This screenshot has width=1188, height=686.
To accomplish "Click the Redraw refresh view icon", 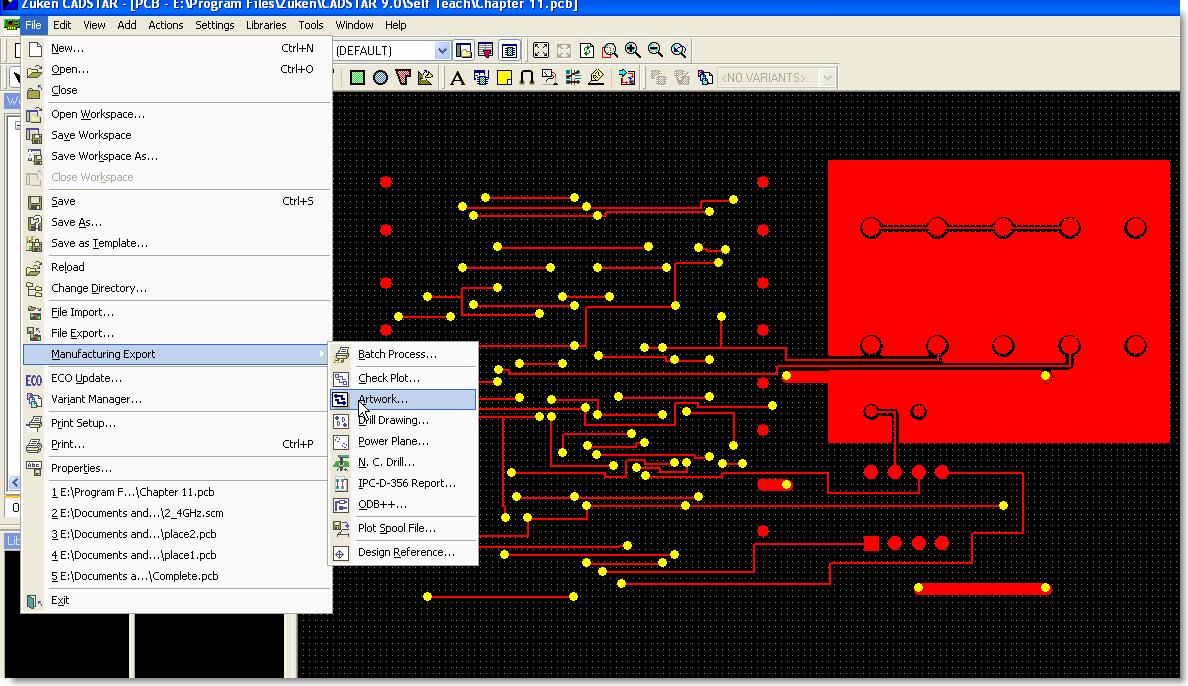I will point(586,50).
